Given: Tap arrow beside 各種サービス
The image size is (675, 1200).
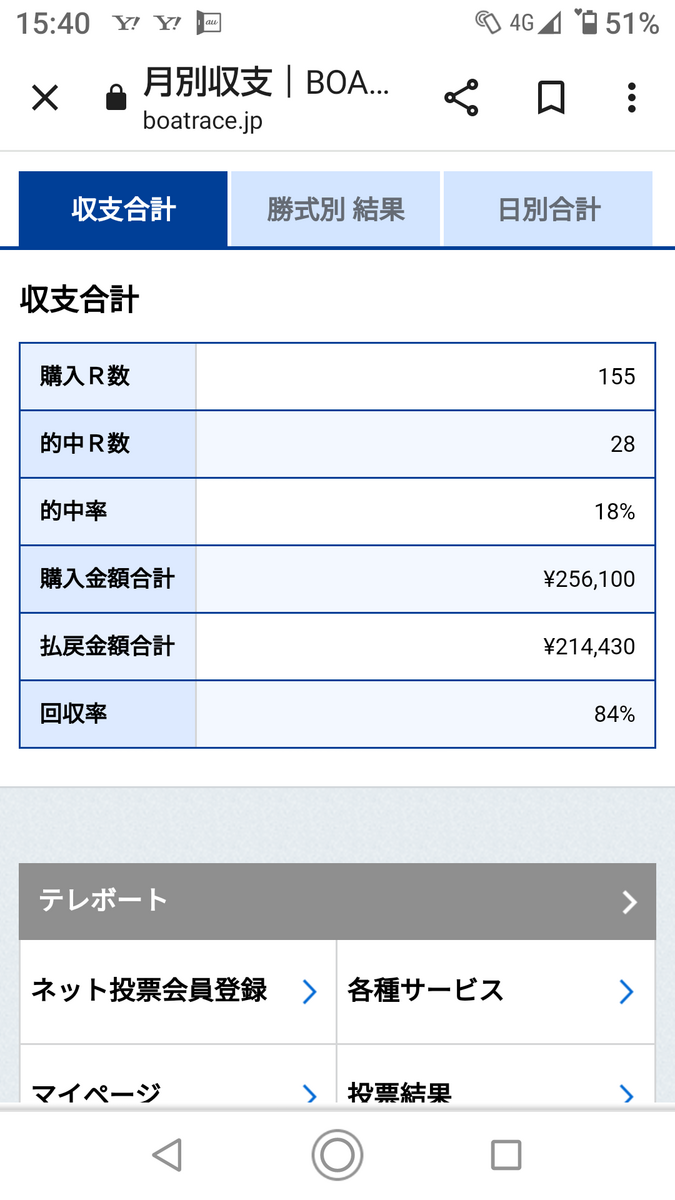Looking at the screenshot, I should 626,992.
